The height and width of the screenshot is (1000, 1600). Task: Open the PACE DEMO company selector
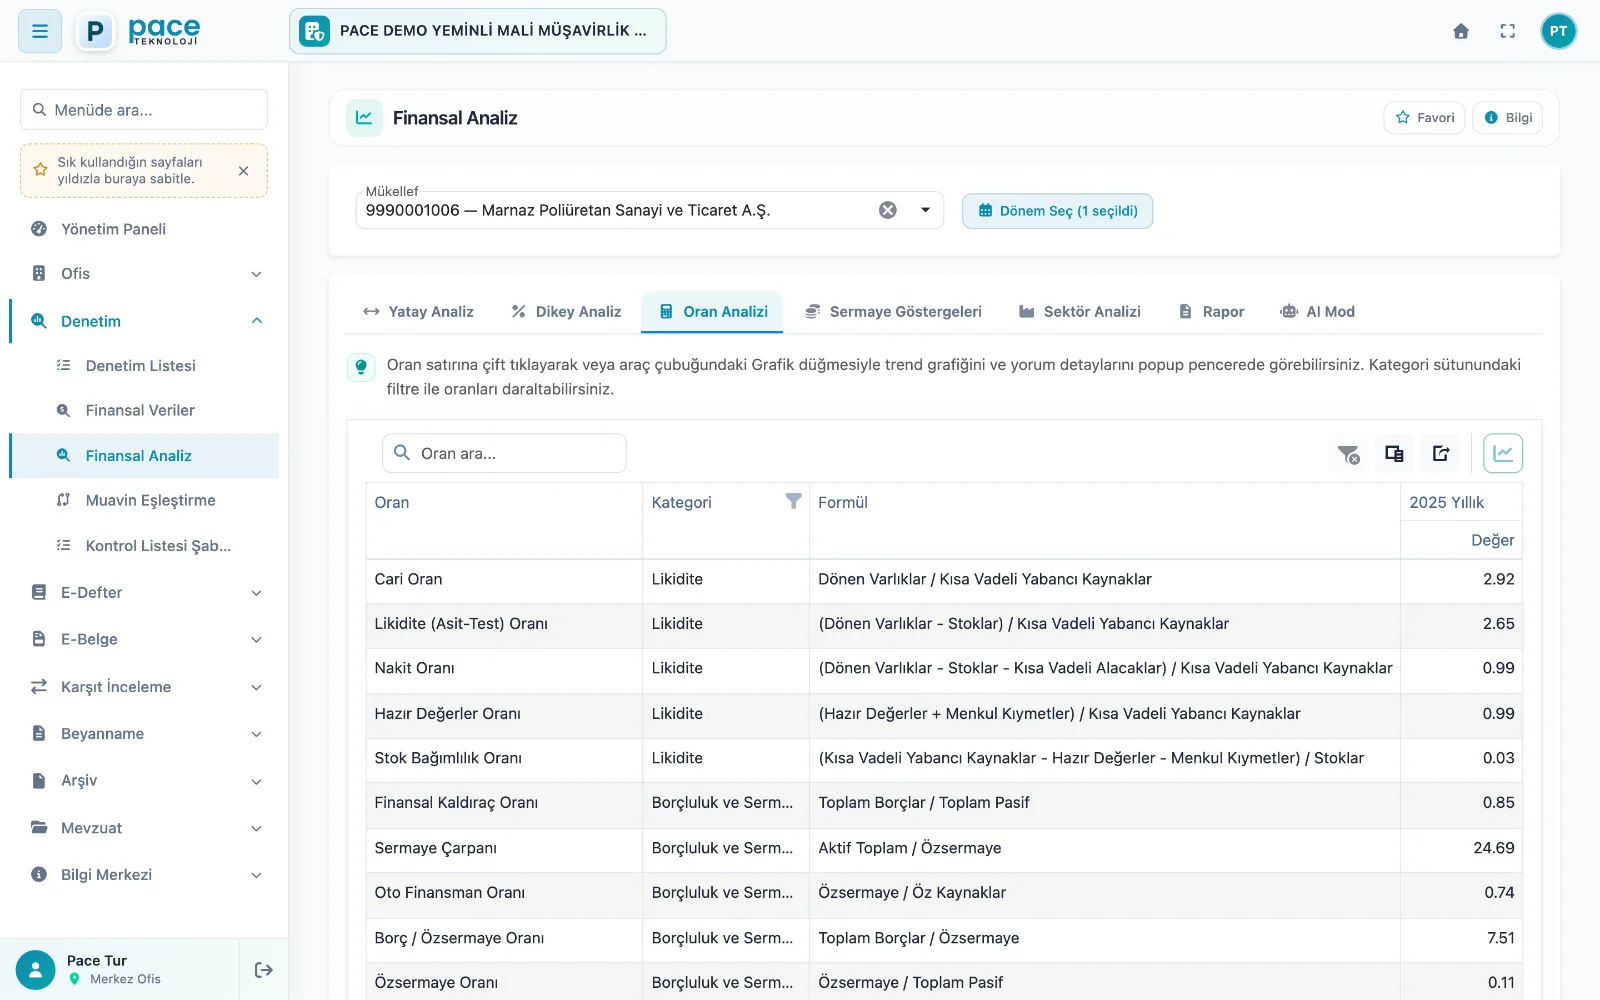click(x=478, y=31)
